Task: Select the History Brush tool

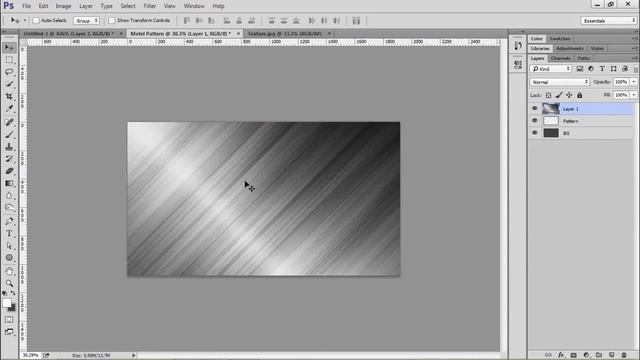Action: (x=9, y=159)
